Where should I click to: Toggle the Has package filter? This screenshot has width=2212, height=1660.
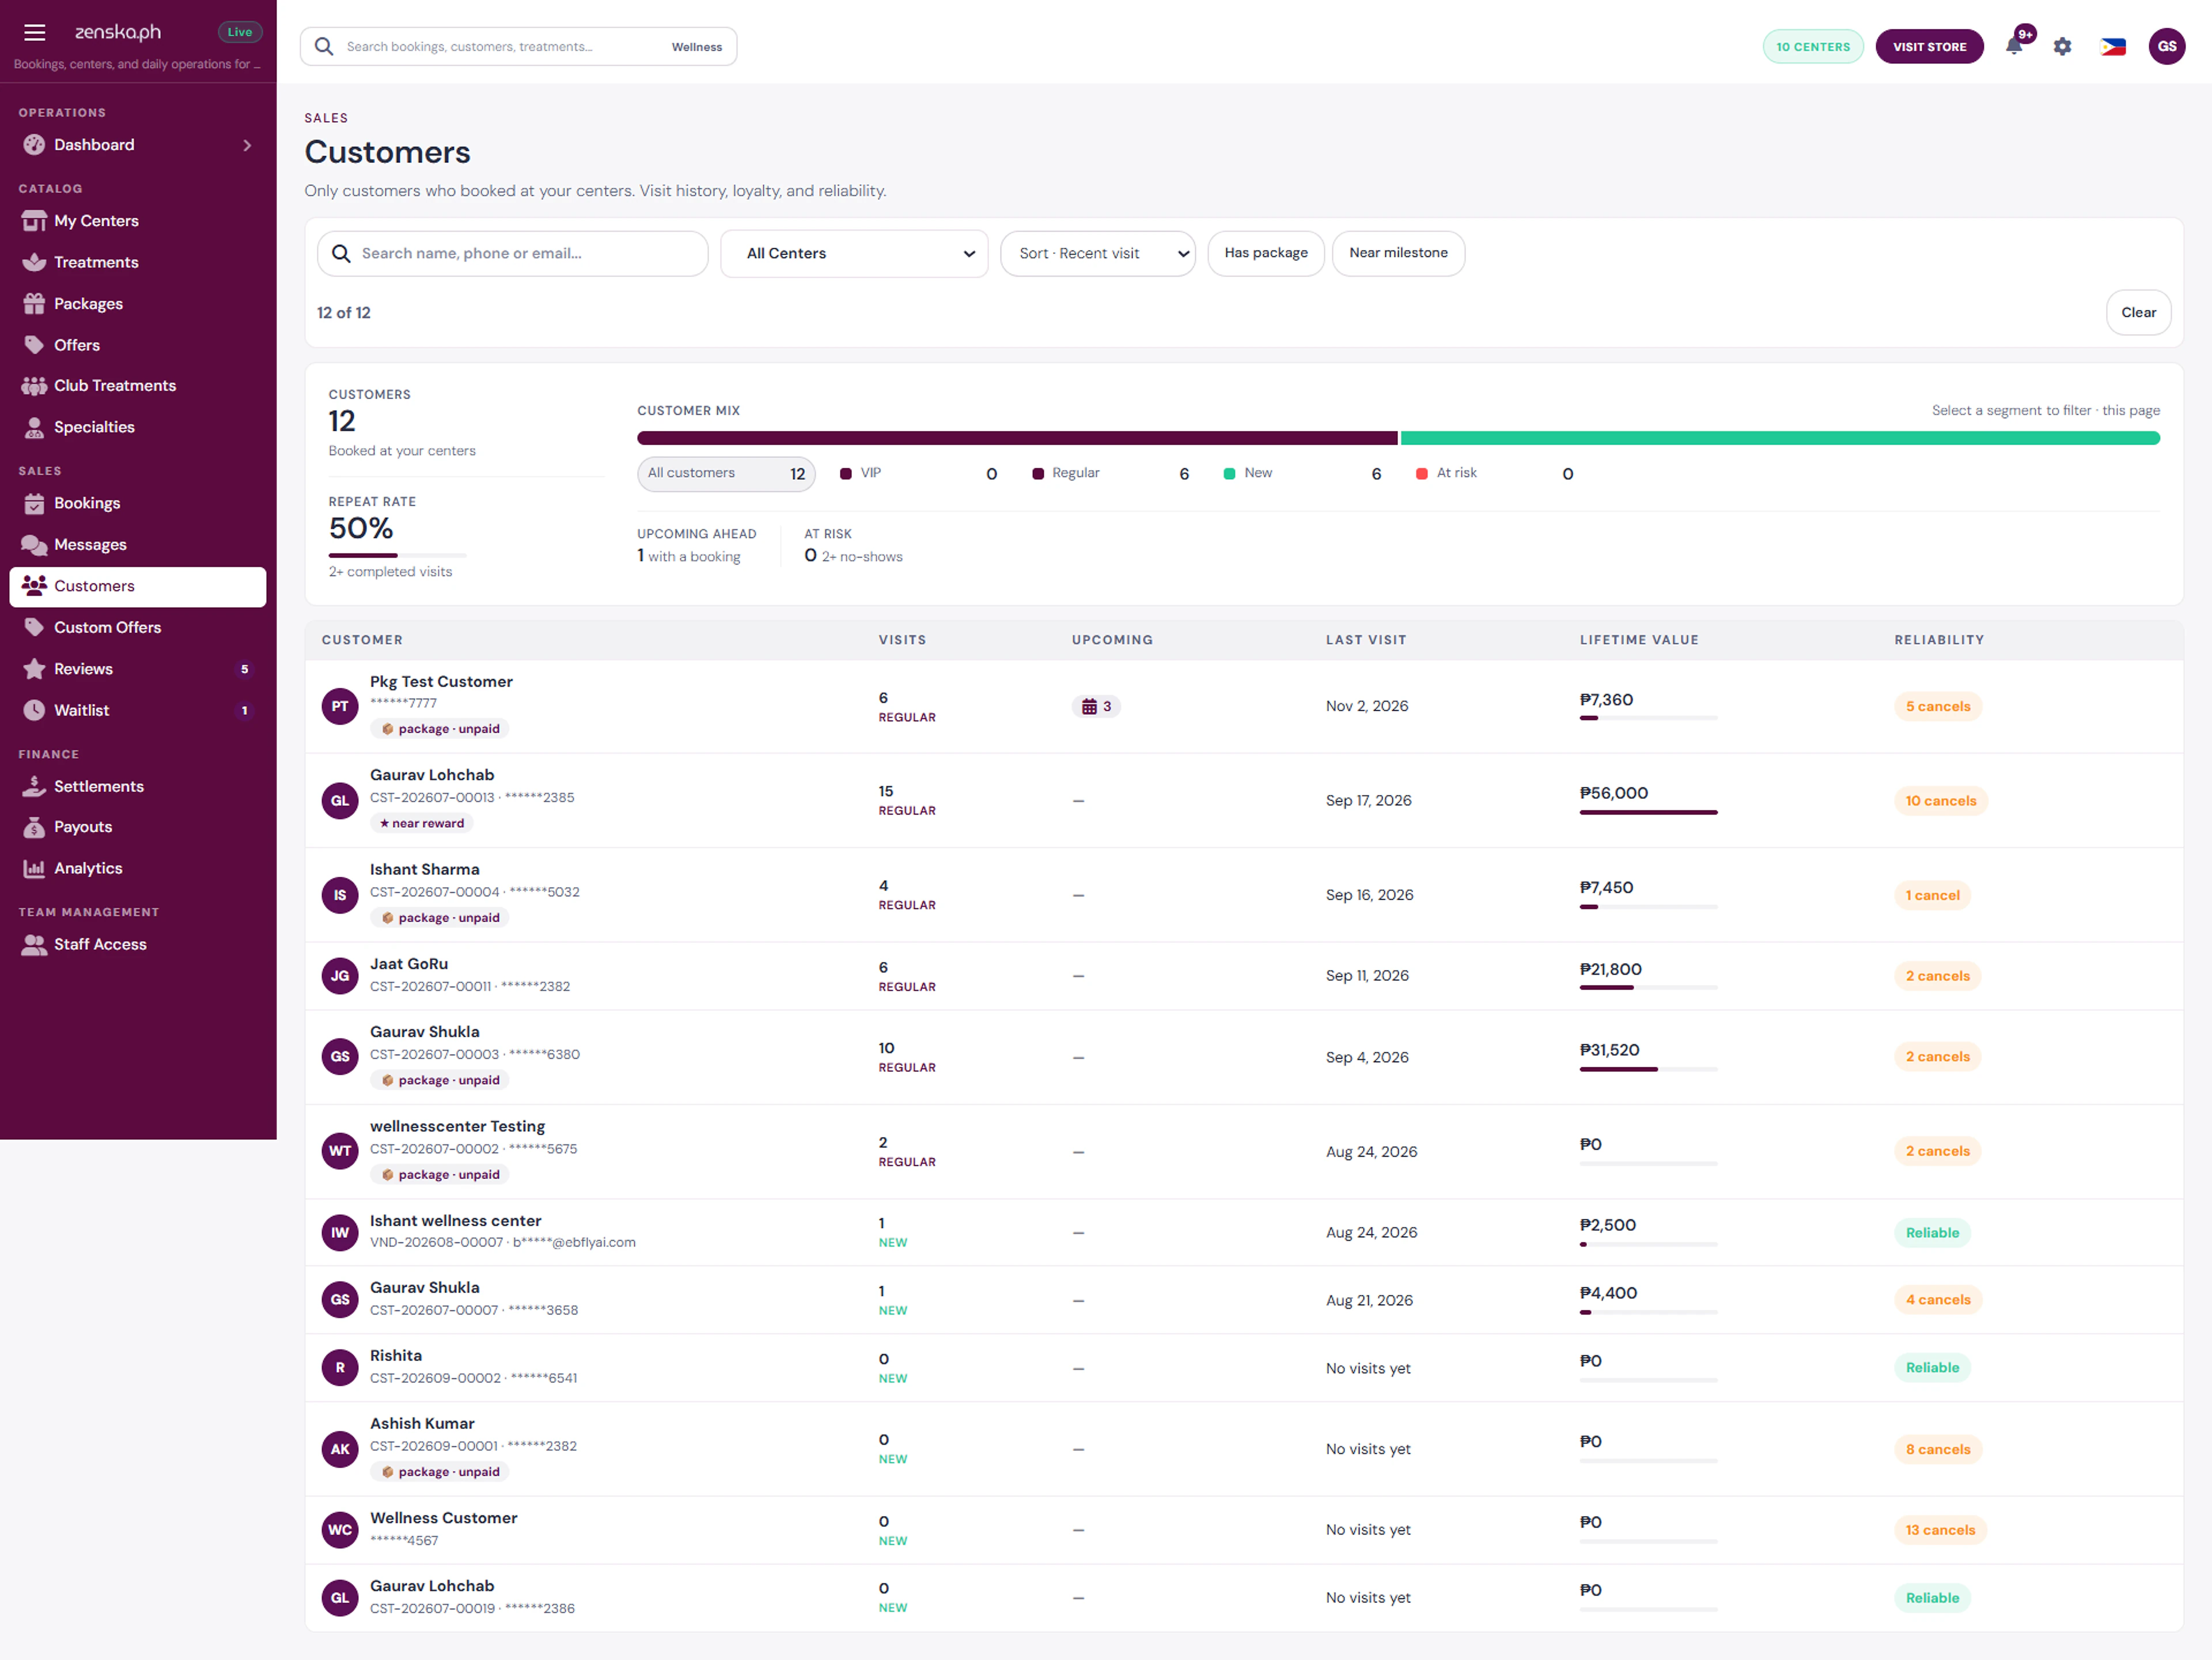[1265, 253]
